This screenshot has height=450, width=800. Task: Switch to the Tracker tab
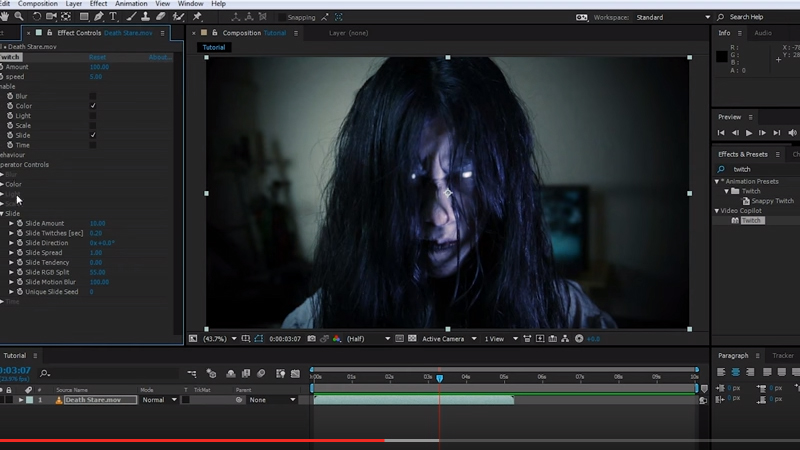tap(782, 355)
